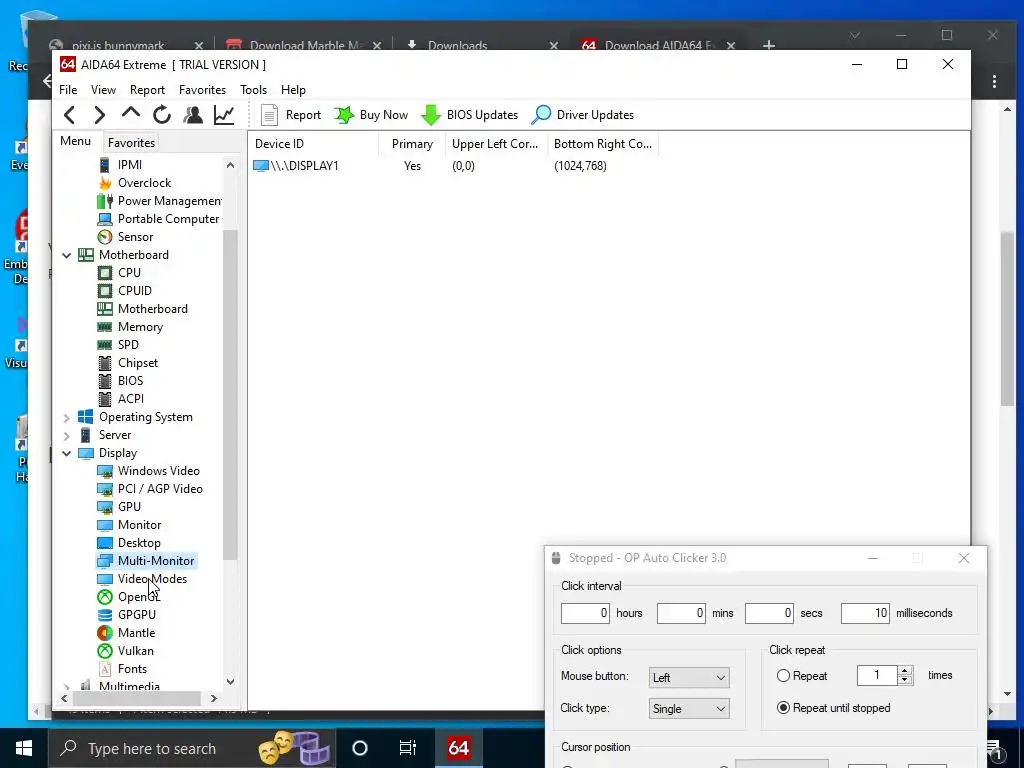Open the Sensor tree item
Image resolution: width=1024 pixels, height=768 pixels.
125,236
